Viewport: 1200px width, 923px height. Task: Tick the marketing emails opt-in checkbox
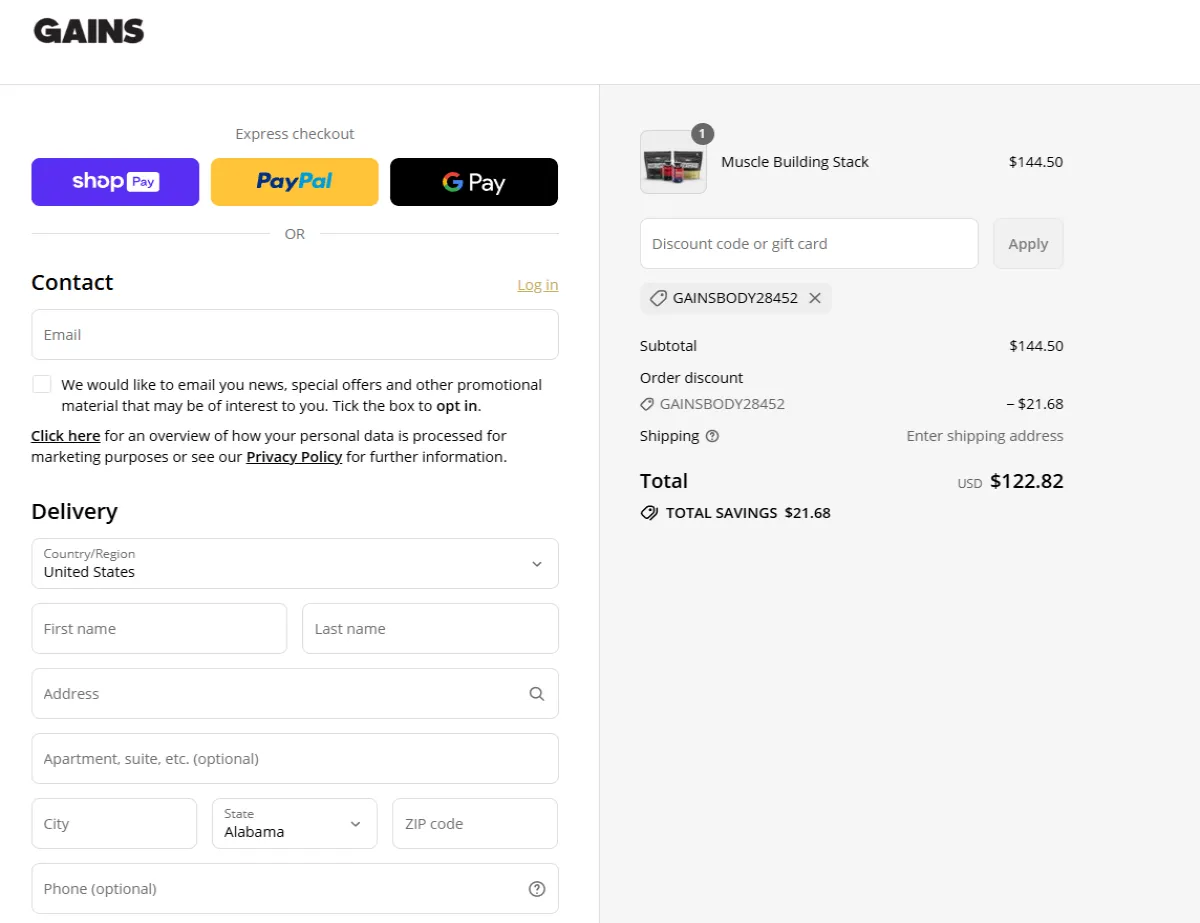42,384
